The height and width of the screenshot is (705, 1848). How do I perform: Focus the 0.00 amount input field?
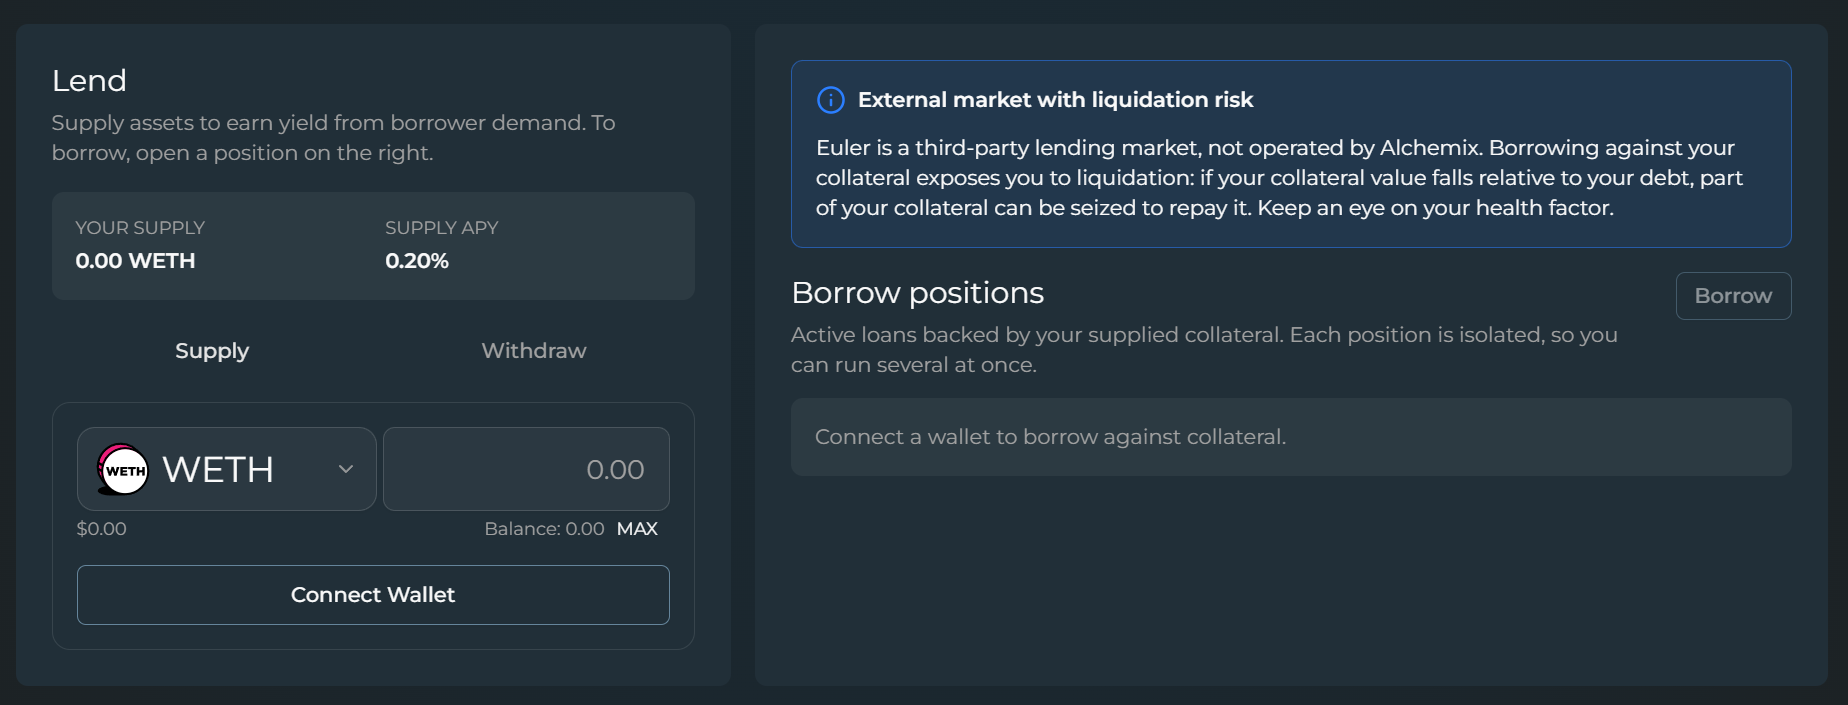(x=526, y=469)
